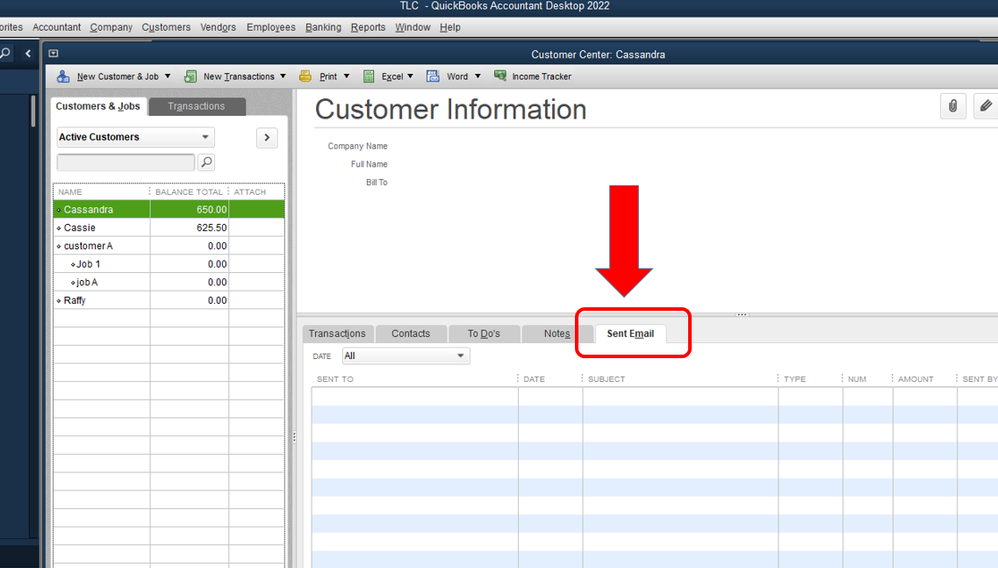Image resolution: width=998 pixels, height=568 pixels.
Task: Click the Print printer icon
Action: tap(306, 76)
